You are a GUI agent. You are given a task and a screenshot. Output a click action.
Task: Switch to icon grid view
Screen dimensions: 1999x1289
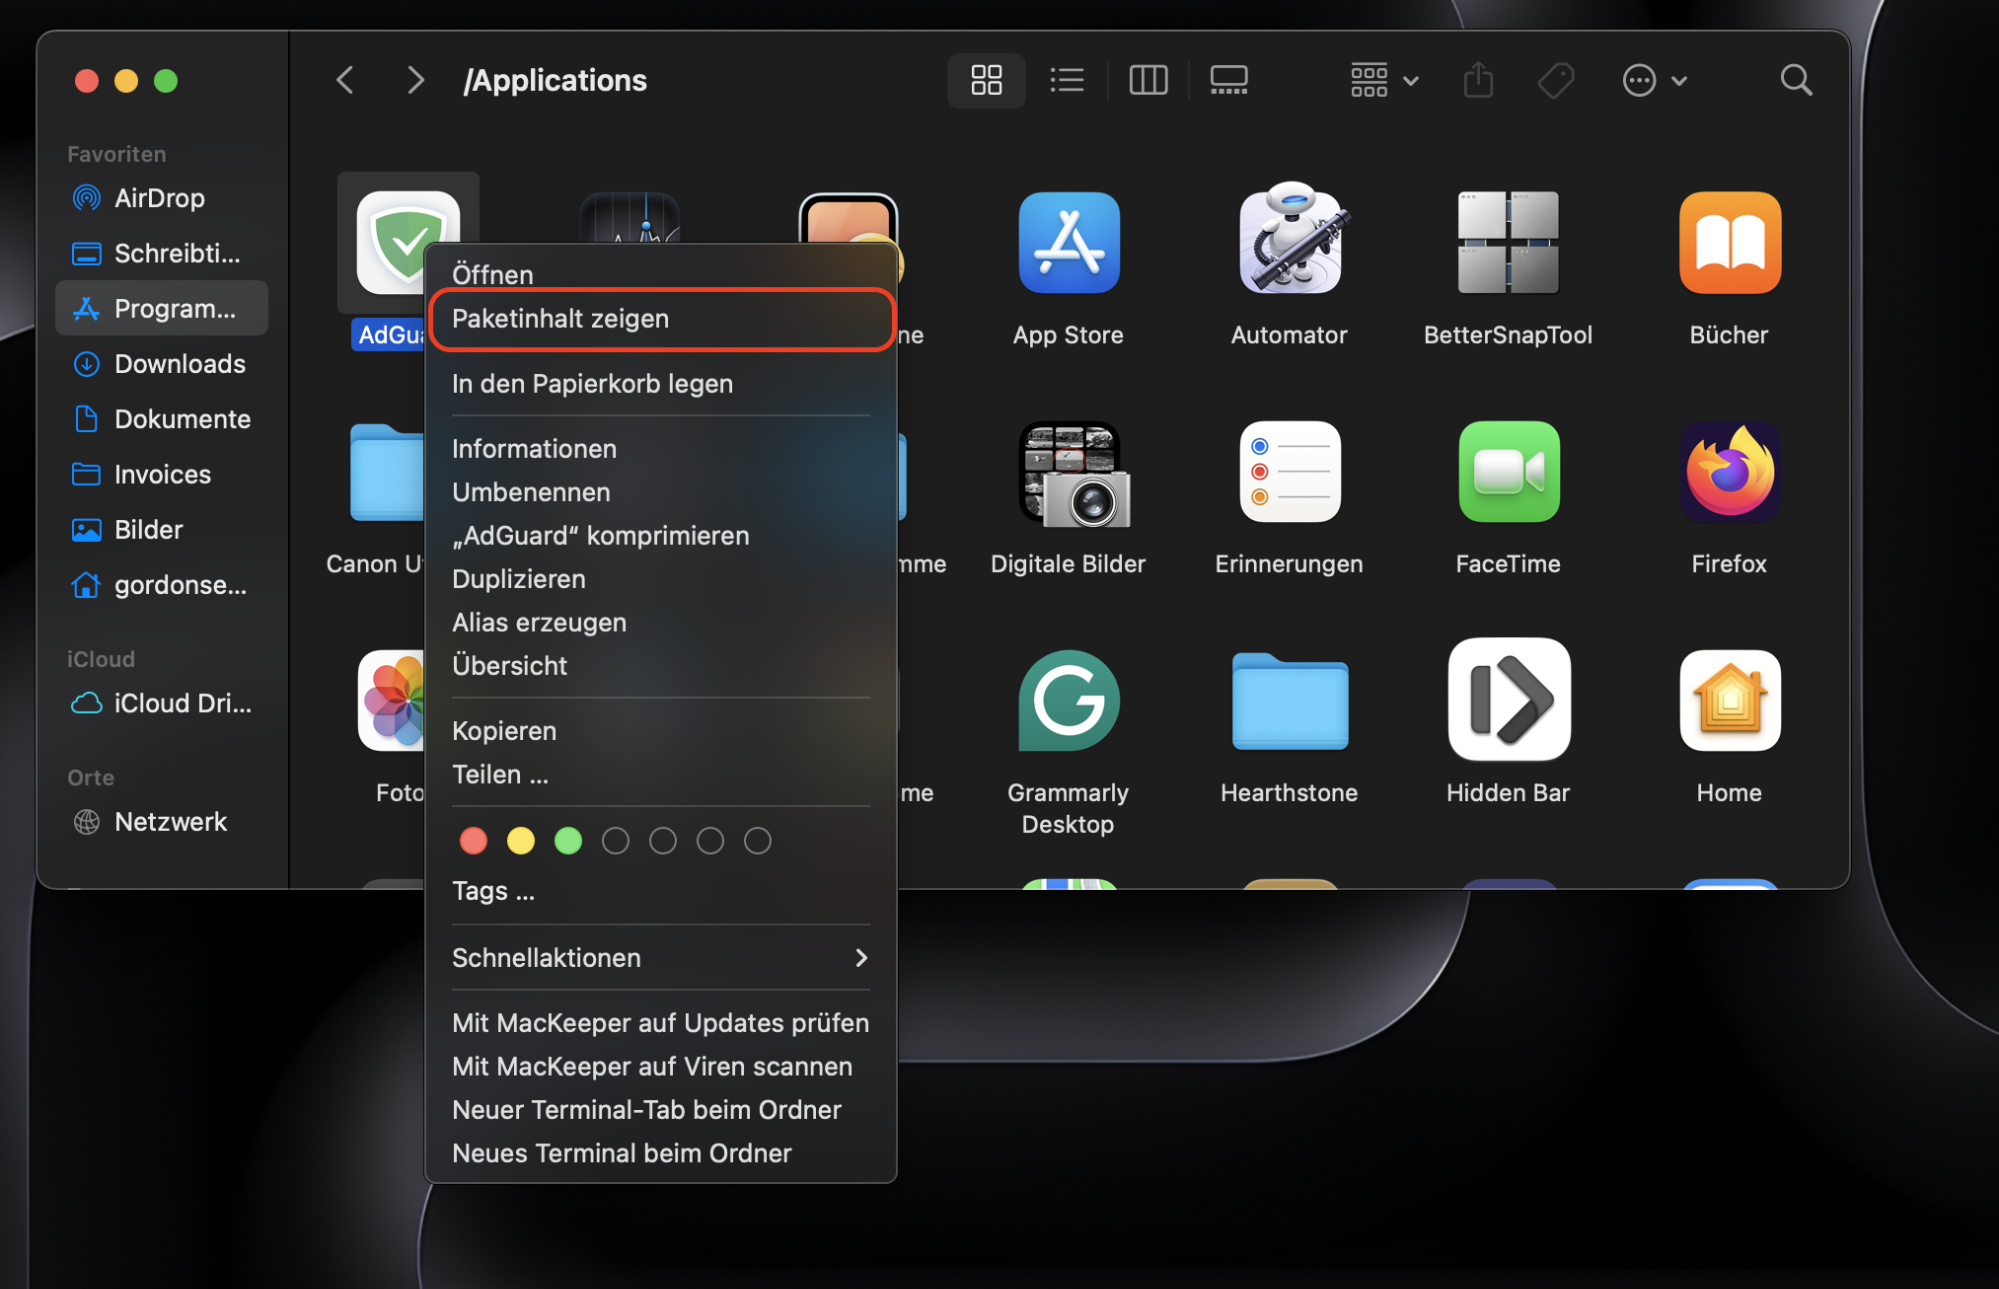986,80
